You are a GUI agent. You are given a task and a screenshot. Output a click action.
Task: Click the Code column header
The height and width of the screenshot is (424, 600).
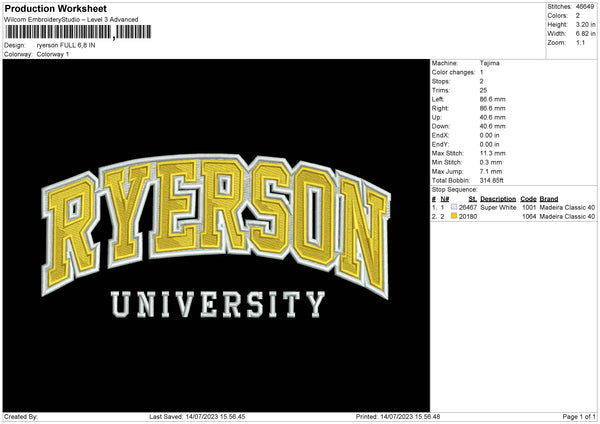(x=528, y=199)
